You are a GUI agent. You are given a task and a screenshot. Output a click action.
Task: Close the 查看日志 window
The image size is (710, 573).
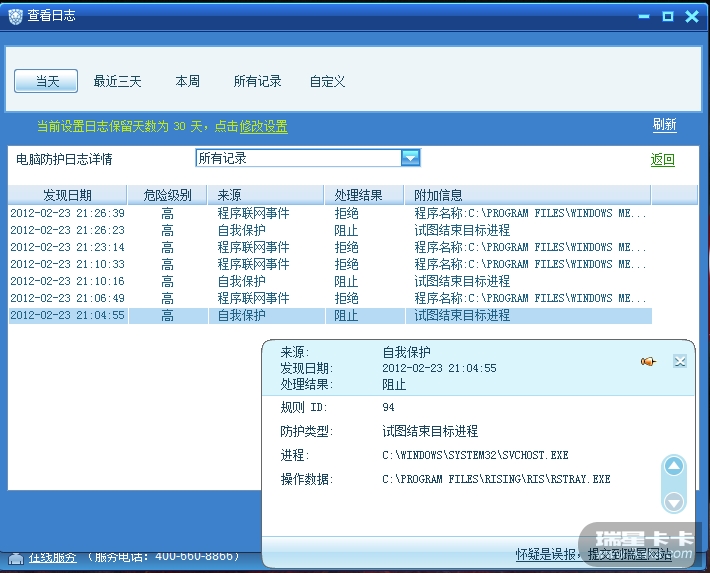tap(692, 17)
